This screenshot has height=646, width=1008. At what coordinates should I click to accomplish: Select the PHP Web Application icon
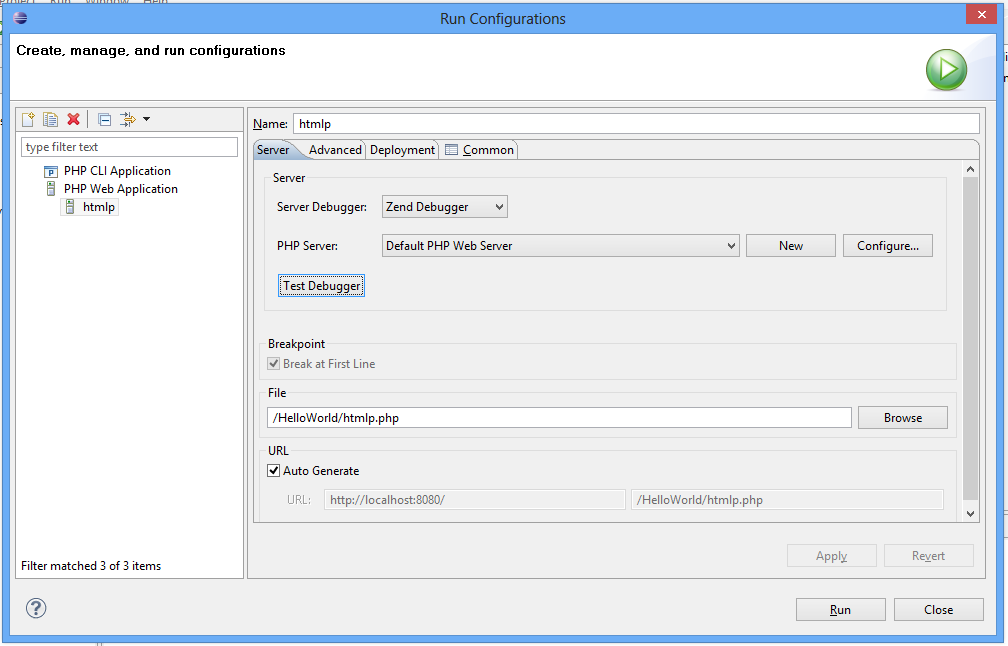click(x=51, y=189)
